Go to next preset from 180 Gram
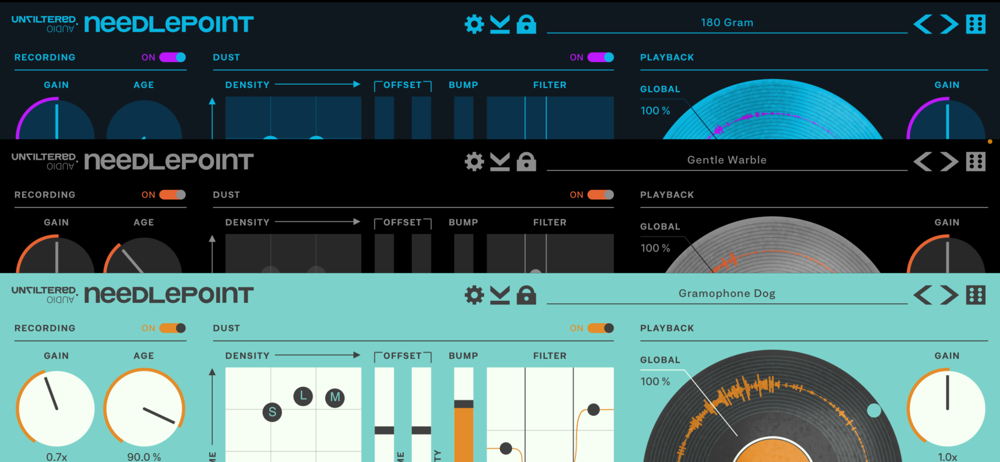The height and width of the screenshot is (462, 1000). [x=949, y=24]
